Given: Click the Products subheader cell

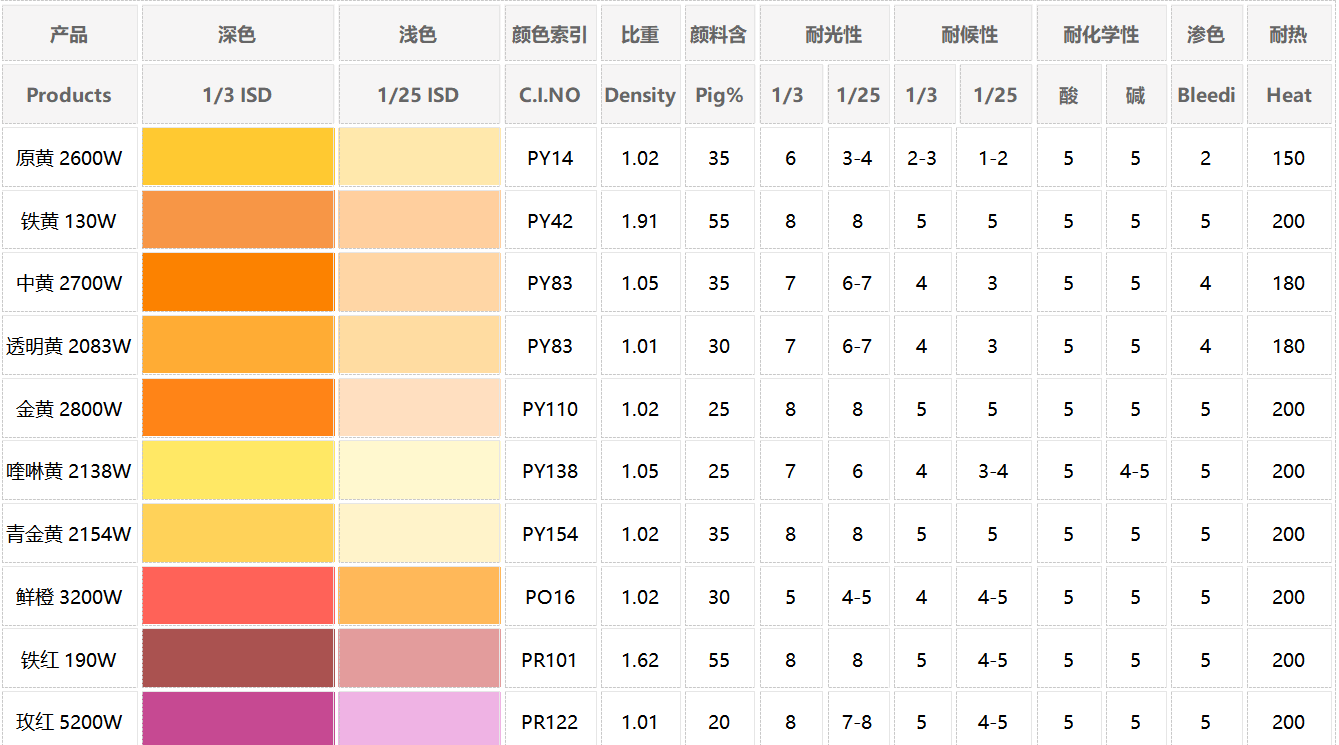Looking at the screenshot, I should 69,94.
